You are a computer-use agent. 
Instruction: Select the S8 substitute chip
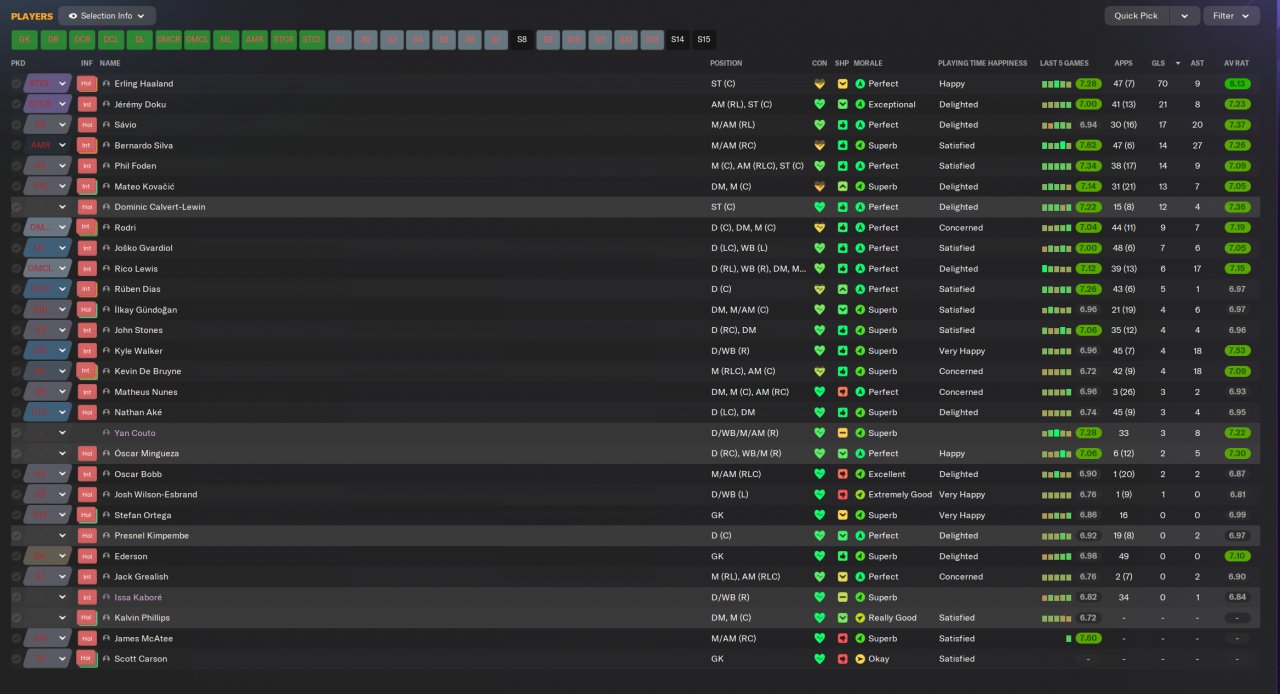point(522,40)
